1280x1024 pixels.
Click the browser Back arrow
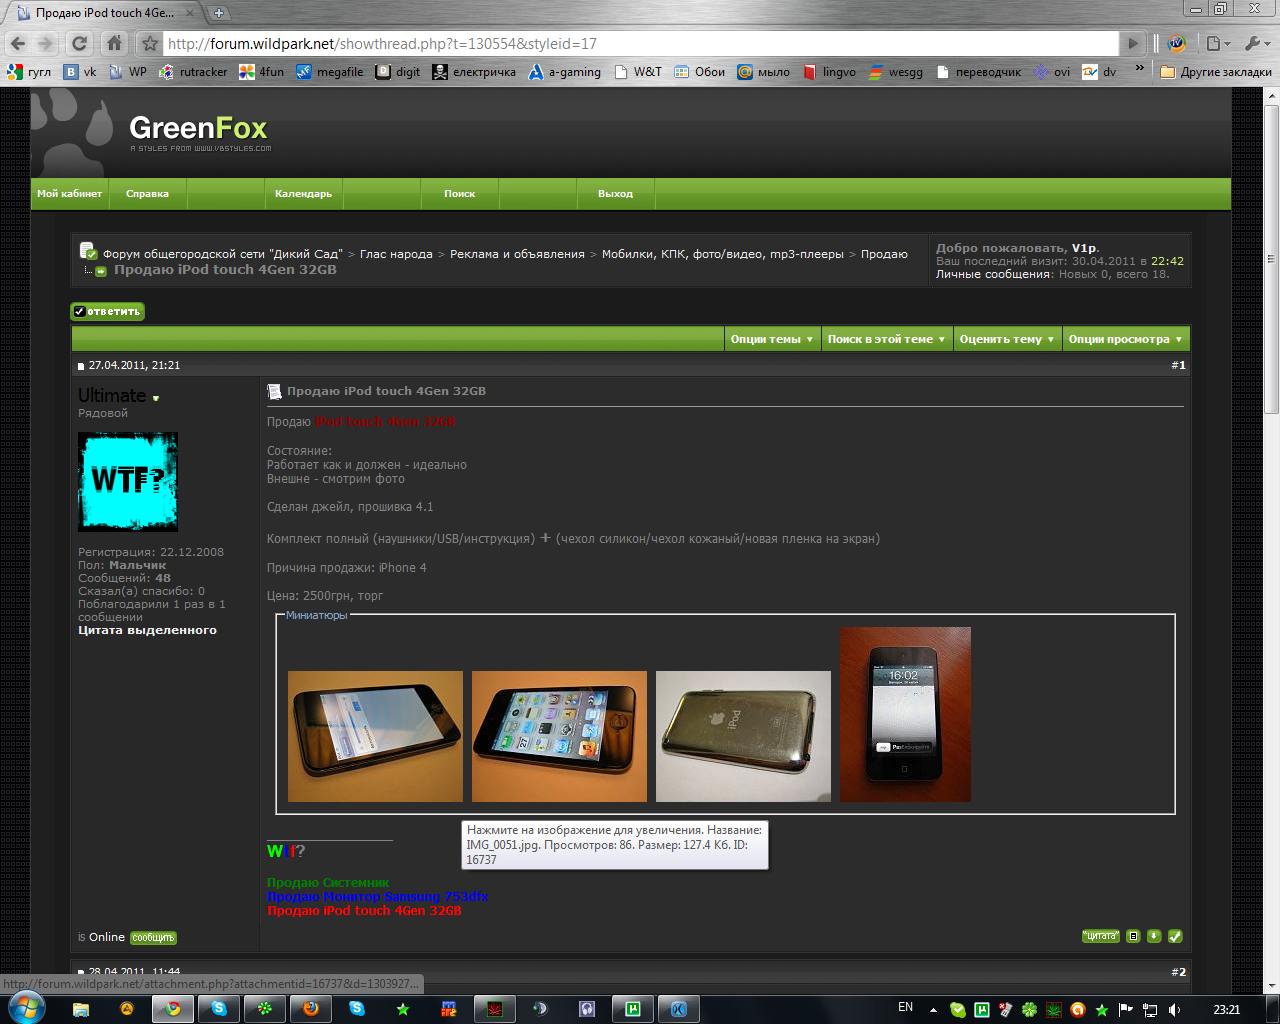tap(18, 43)
